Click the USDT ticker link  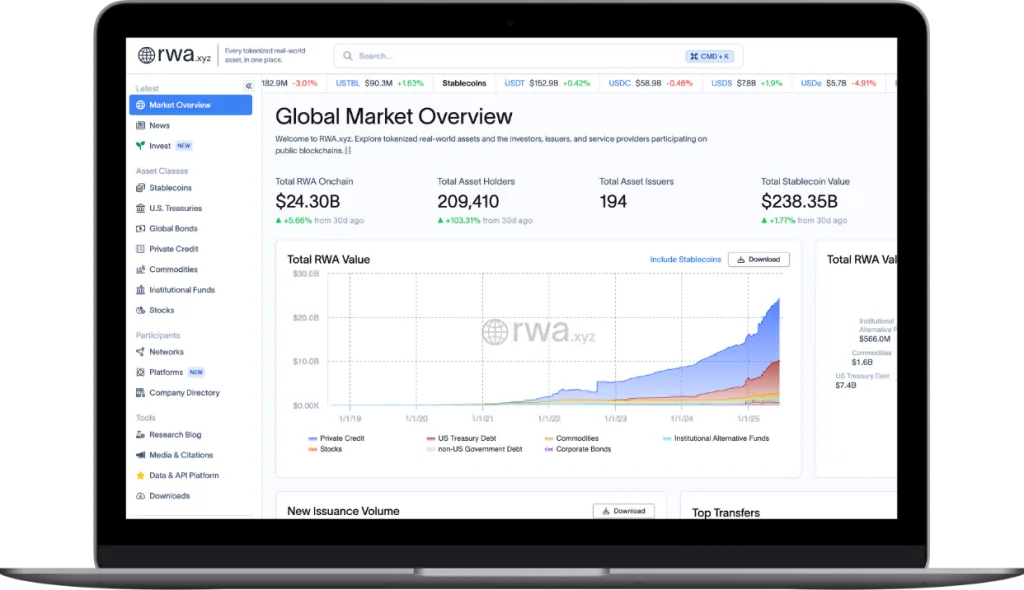click(514, 83)
